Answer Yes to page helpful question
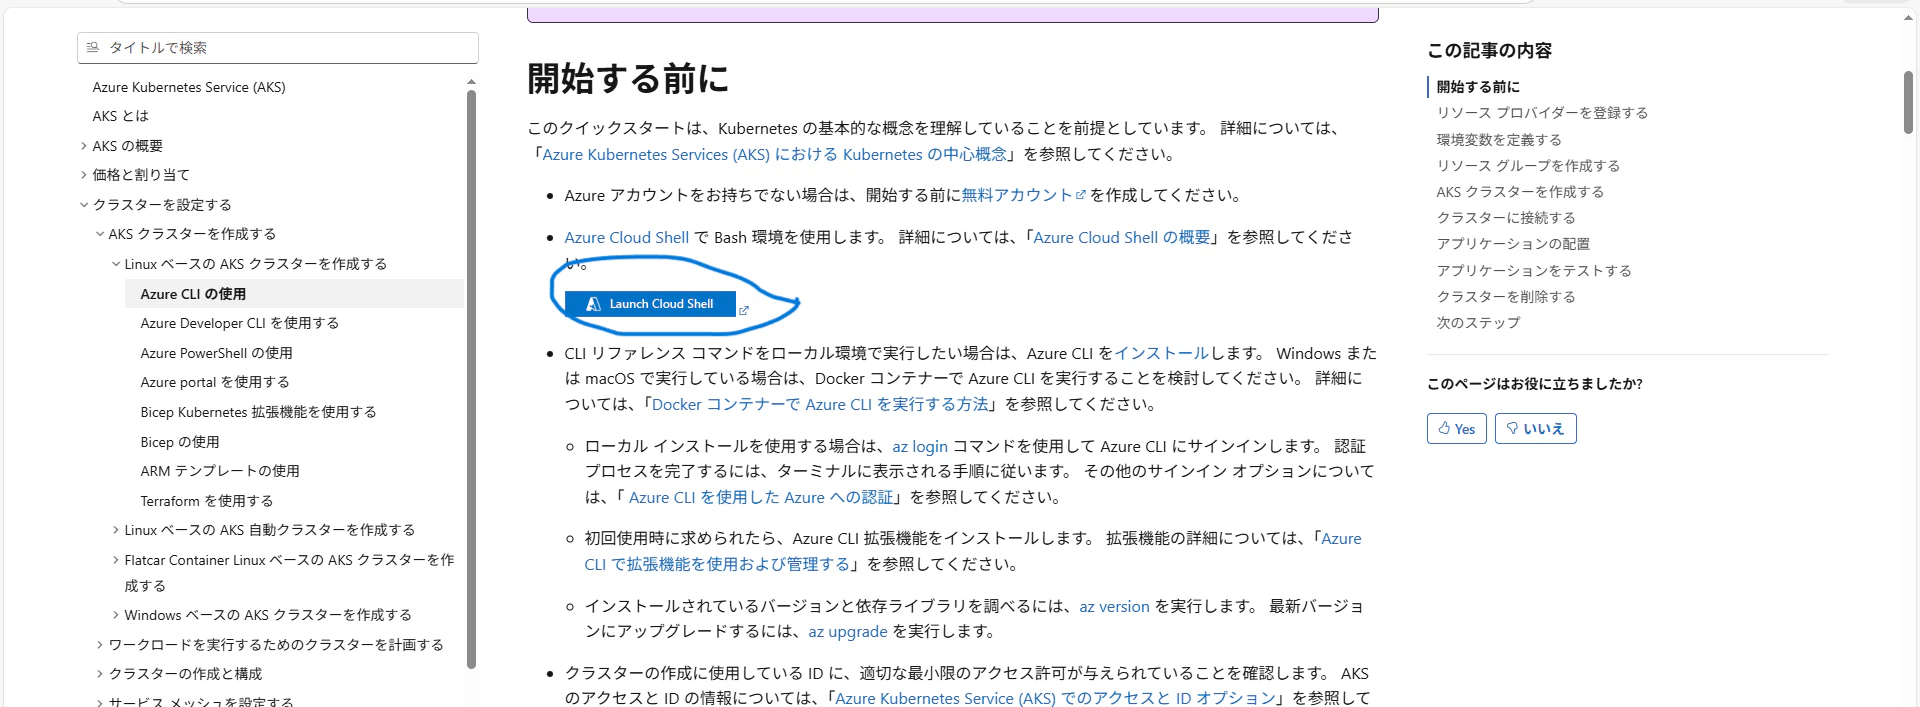This screenshot has width=1920, height=707. (1456, 428)
